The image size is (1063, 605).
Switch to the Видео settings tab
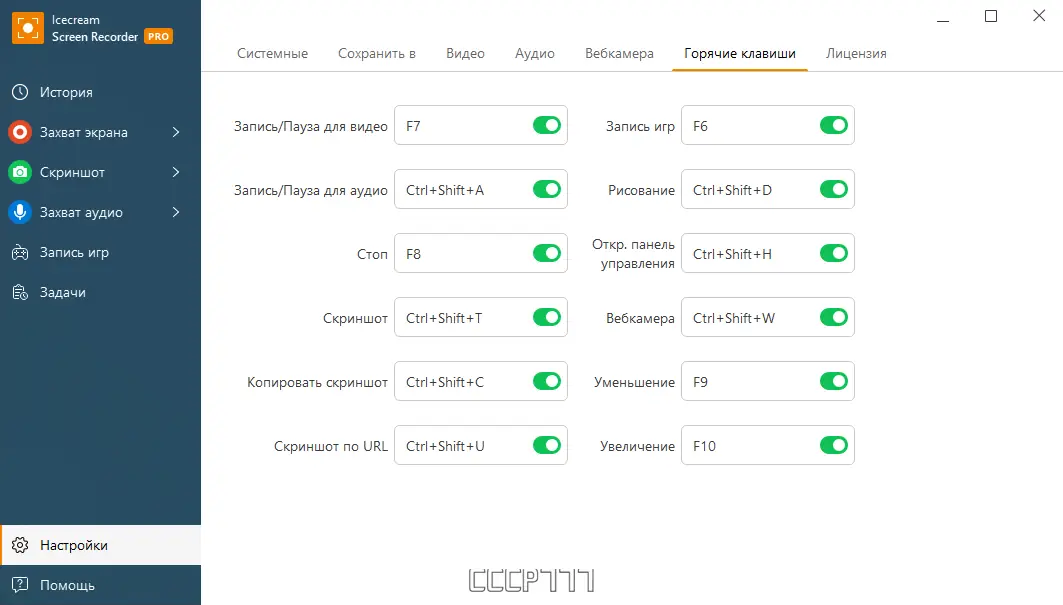[x=465, y=53]
